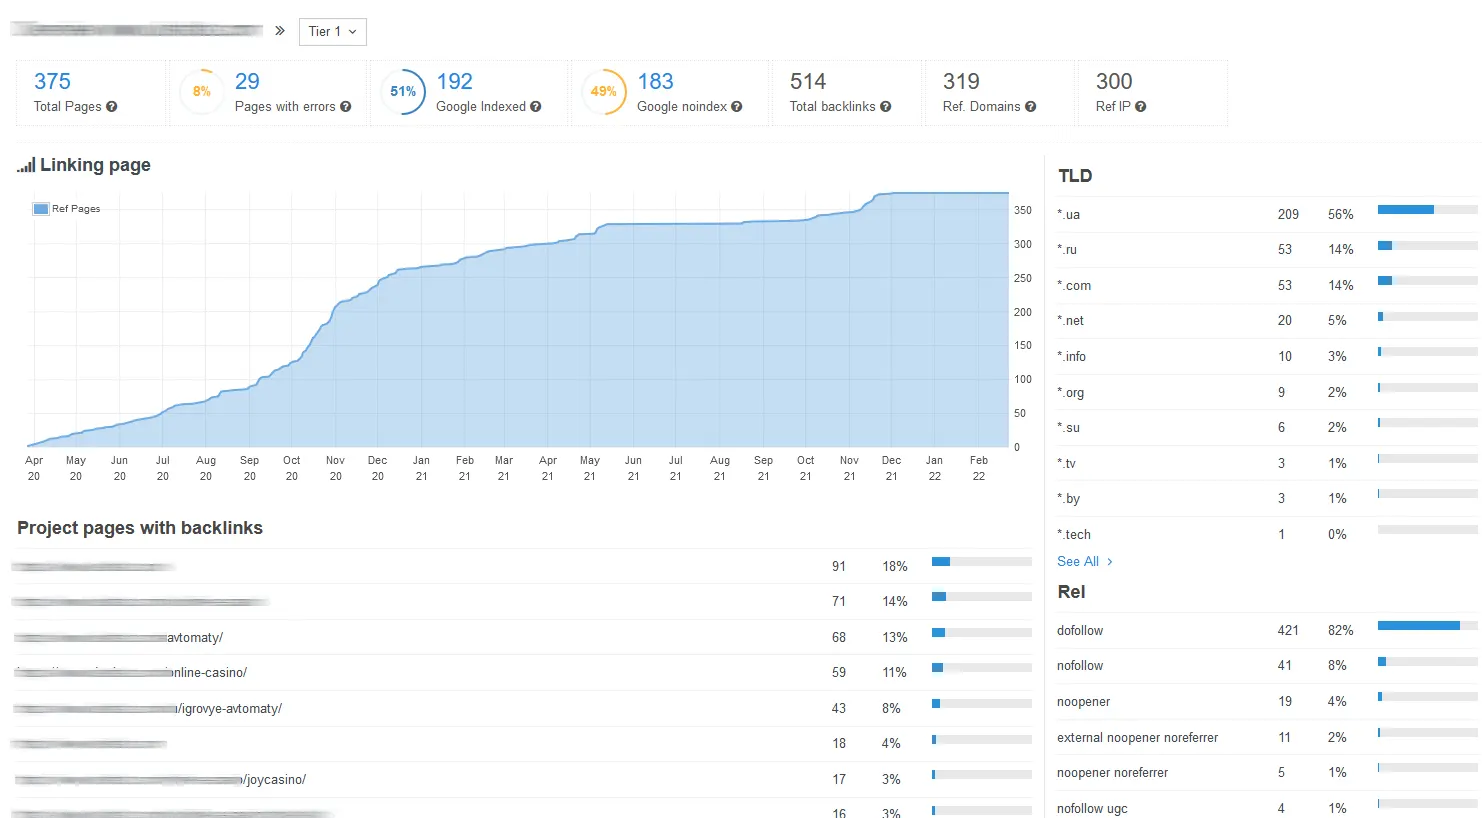Viewport: 1482px width, 818px height.
Task: Open the project page with 71 backlinks
Action: 141,602
